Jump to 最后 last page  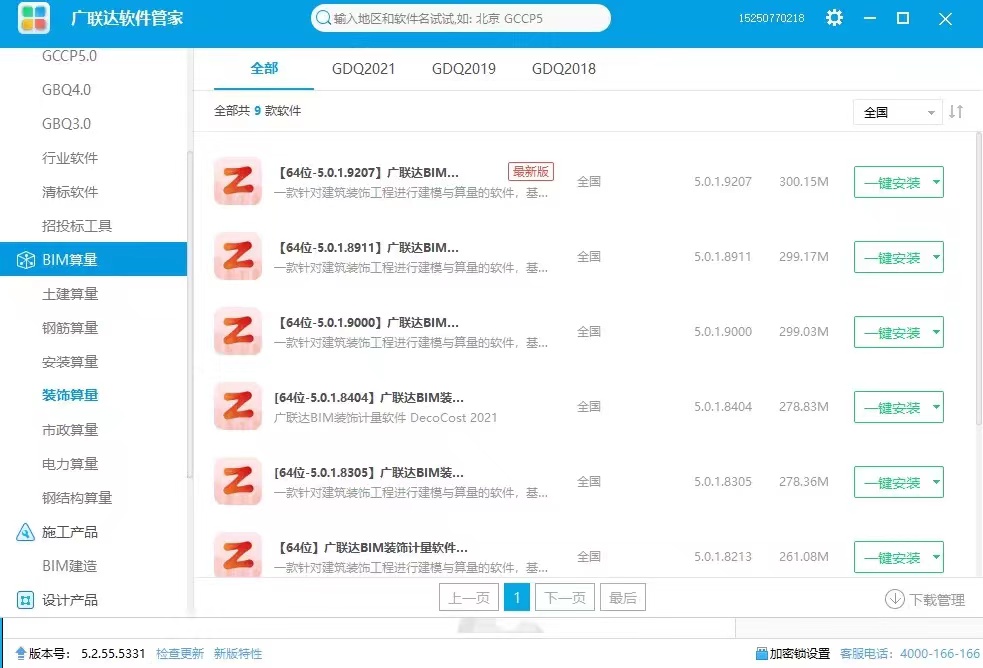coord(623,597)
